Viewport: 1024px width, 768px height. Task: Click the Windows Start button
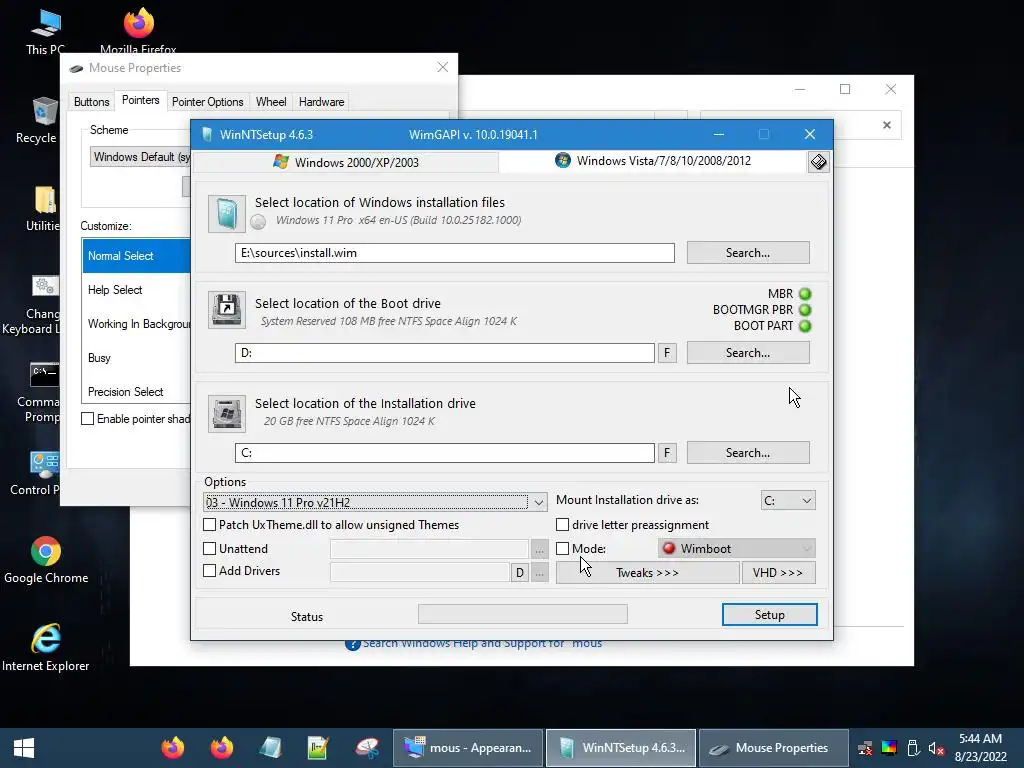[x=24, y=748]
